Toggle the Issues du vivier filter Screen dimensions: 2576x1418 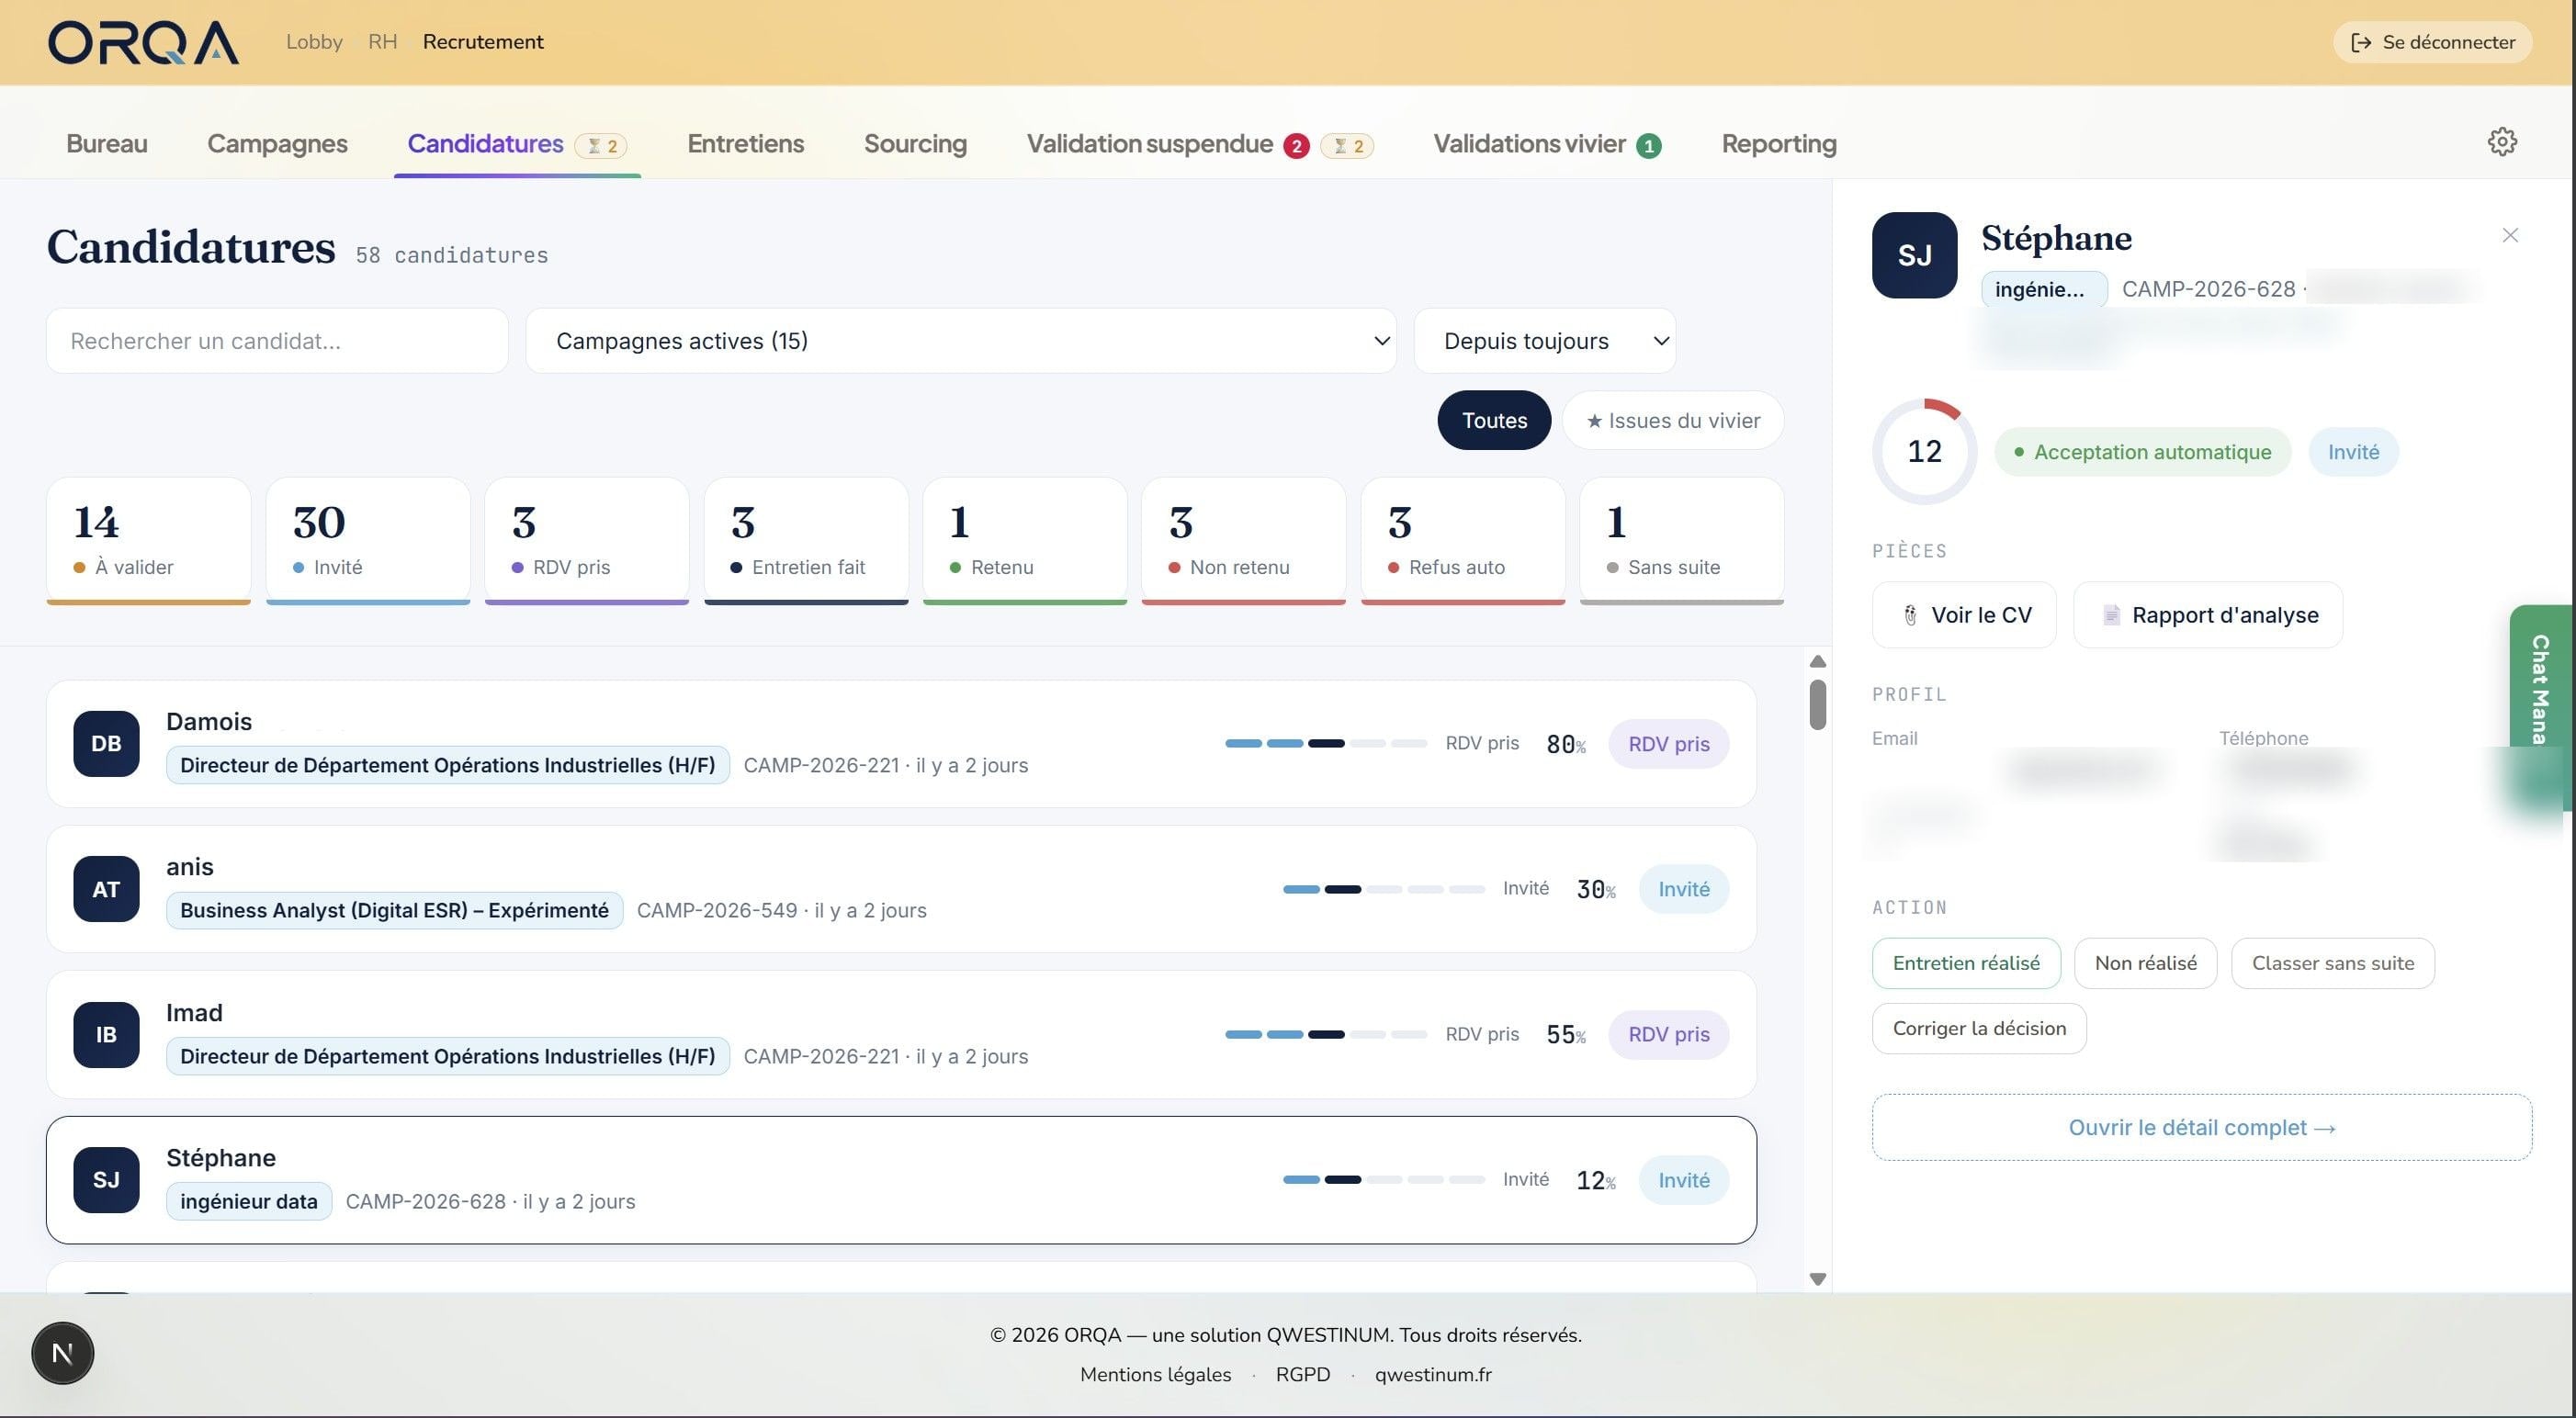(x=1673, y=420)
